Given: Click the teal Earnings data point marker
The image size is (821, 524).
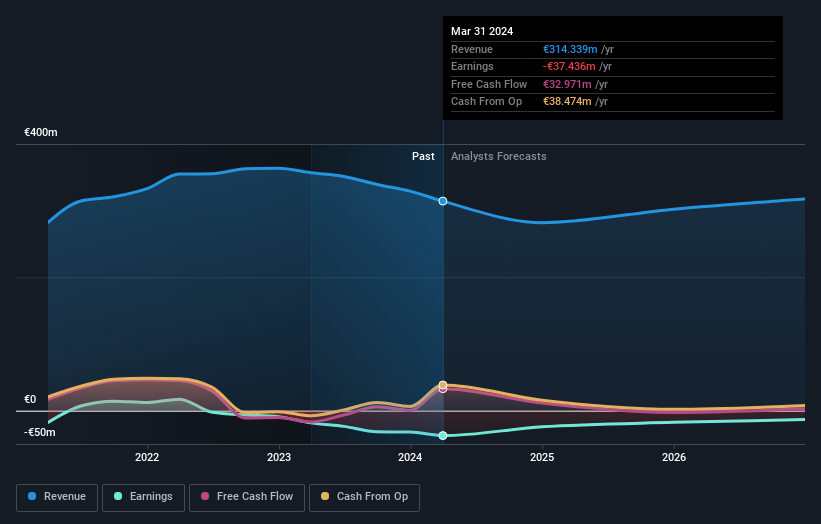Looking at the screenshot, I should (x=443, y=436).
